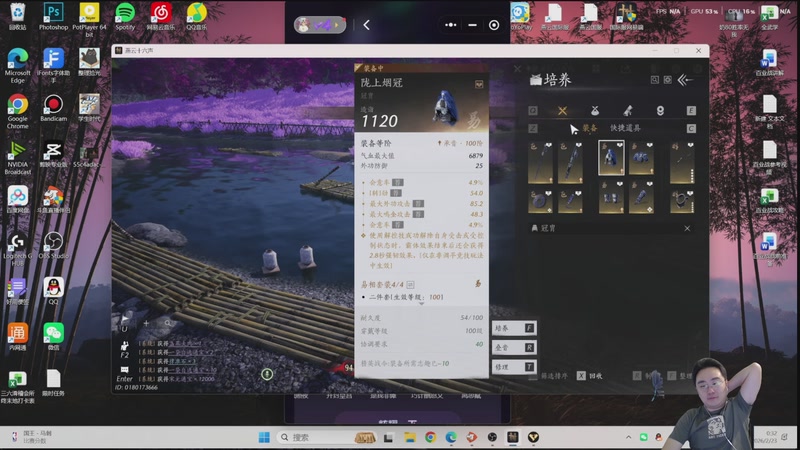Image resolution: width=800 pixels, height=450 pixels.
Task: Click the Q key tab-switch icon
Action: [x=533, y=111]
